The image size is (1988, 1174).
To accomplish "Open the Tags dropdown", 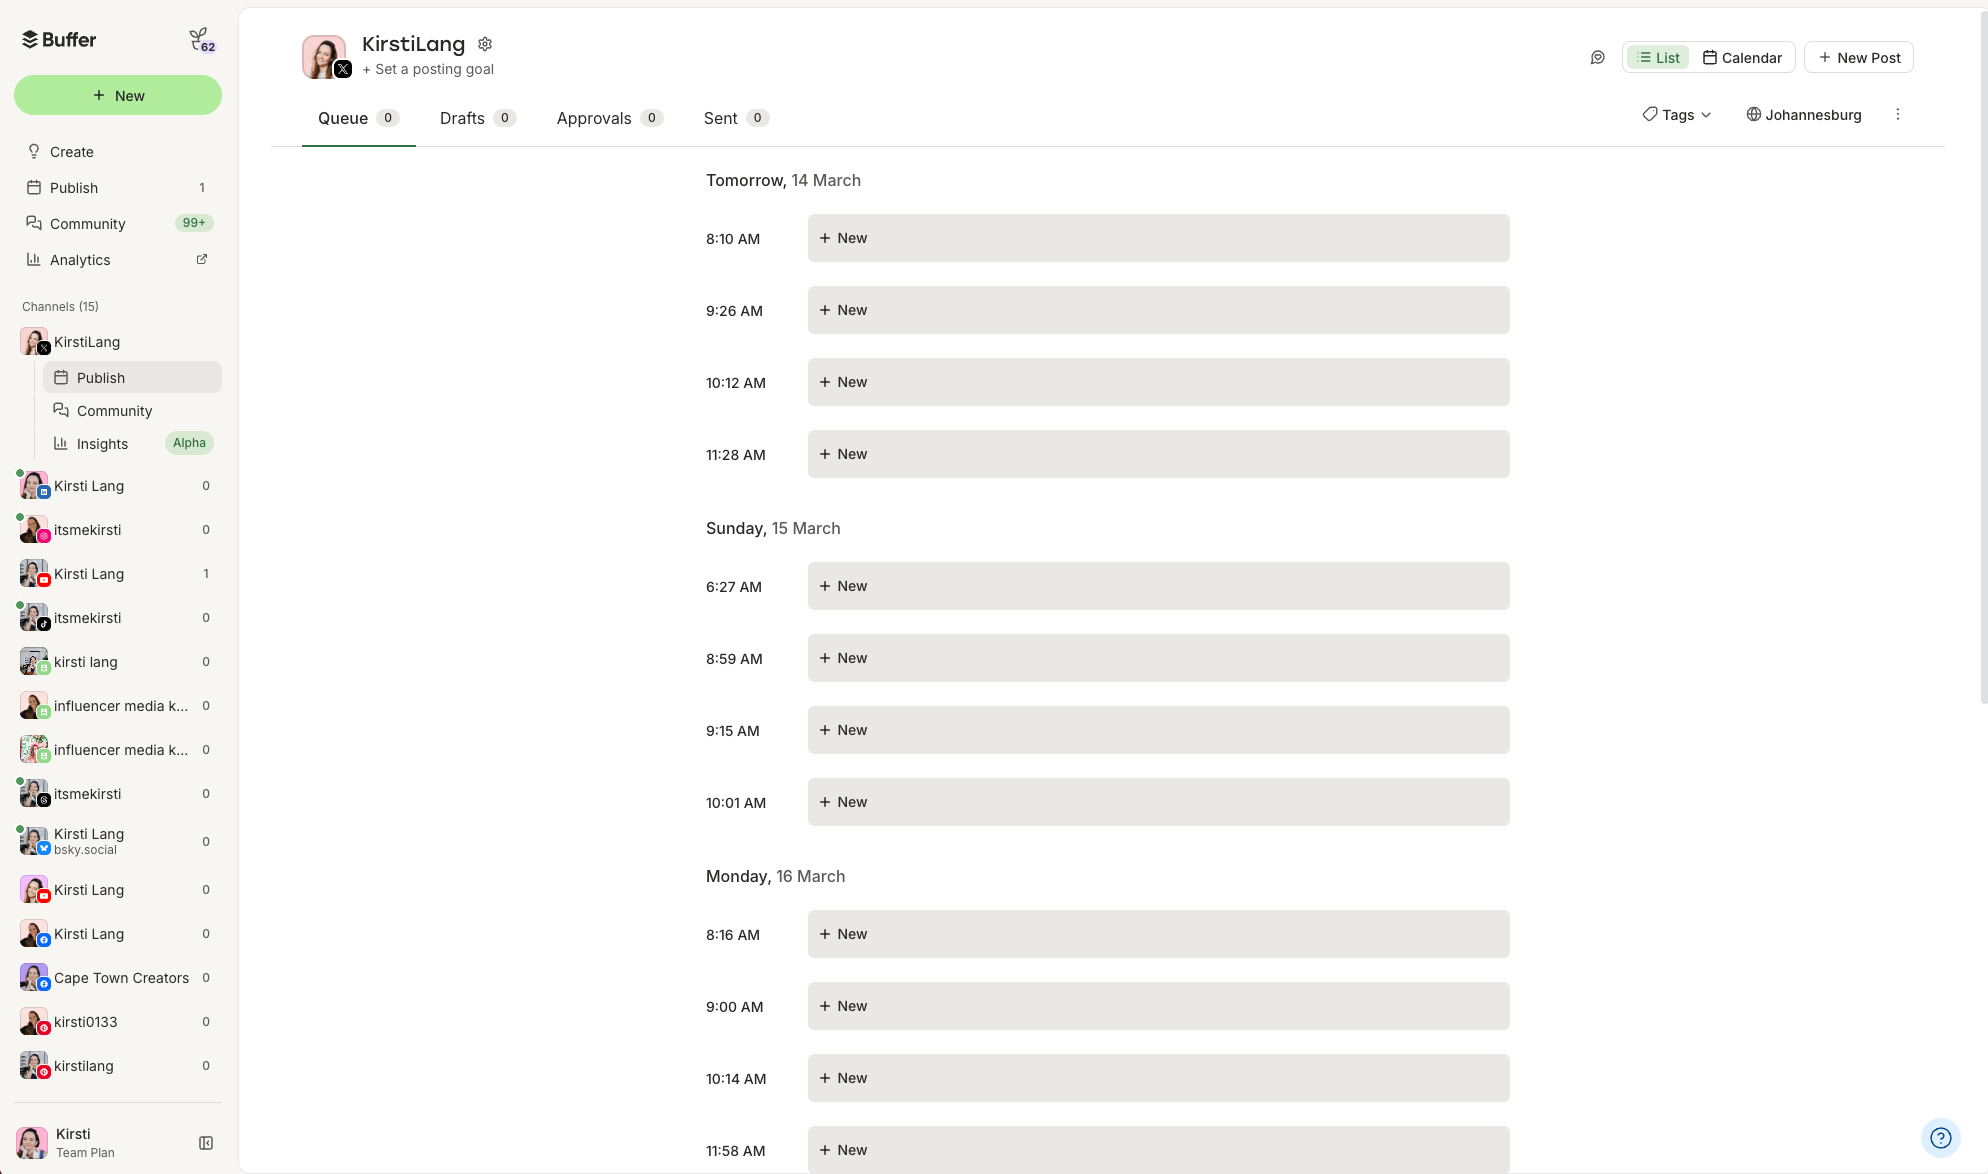I will (1675, 114).
